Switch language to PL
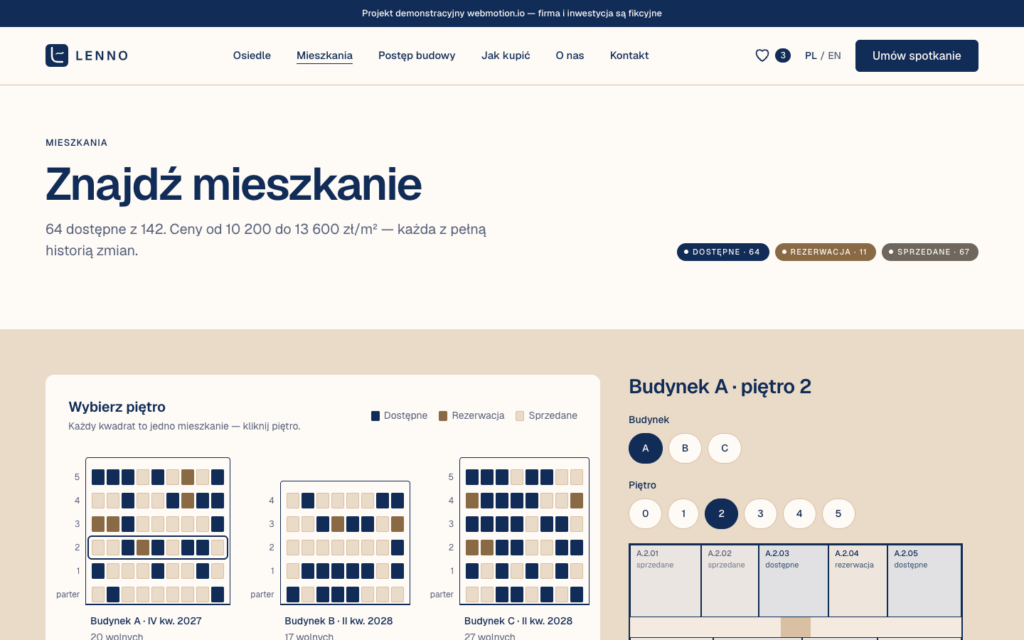 coord(810,56)
